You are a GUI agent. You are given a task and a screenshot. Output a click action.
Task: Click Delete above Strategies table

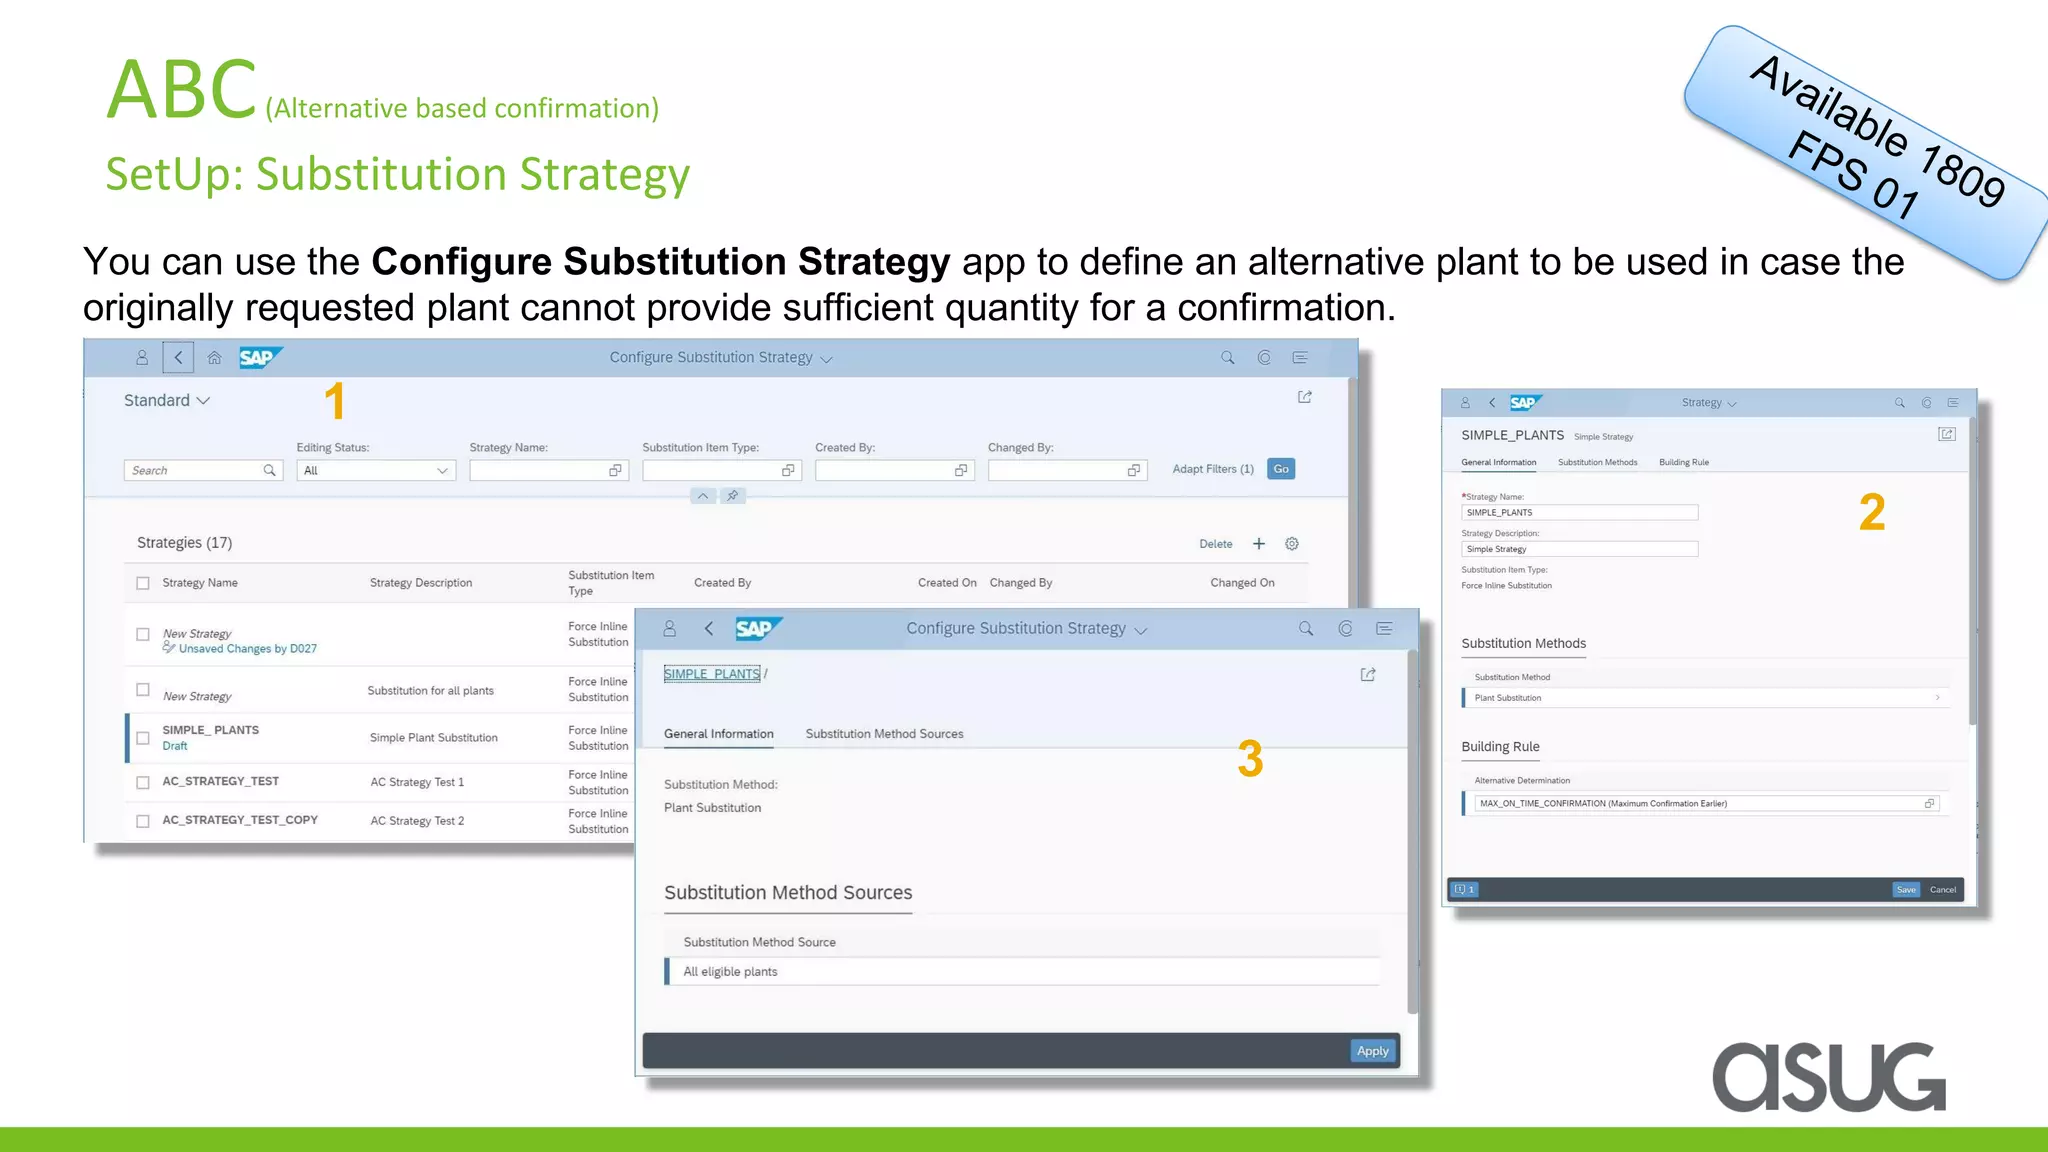click(1216, 544)
